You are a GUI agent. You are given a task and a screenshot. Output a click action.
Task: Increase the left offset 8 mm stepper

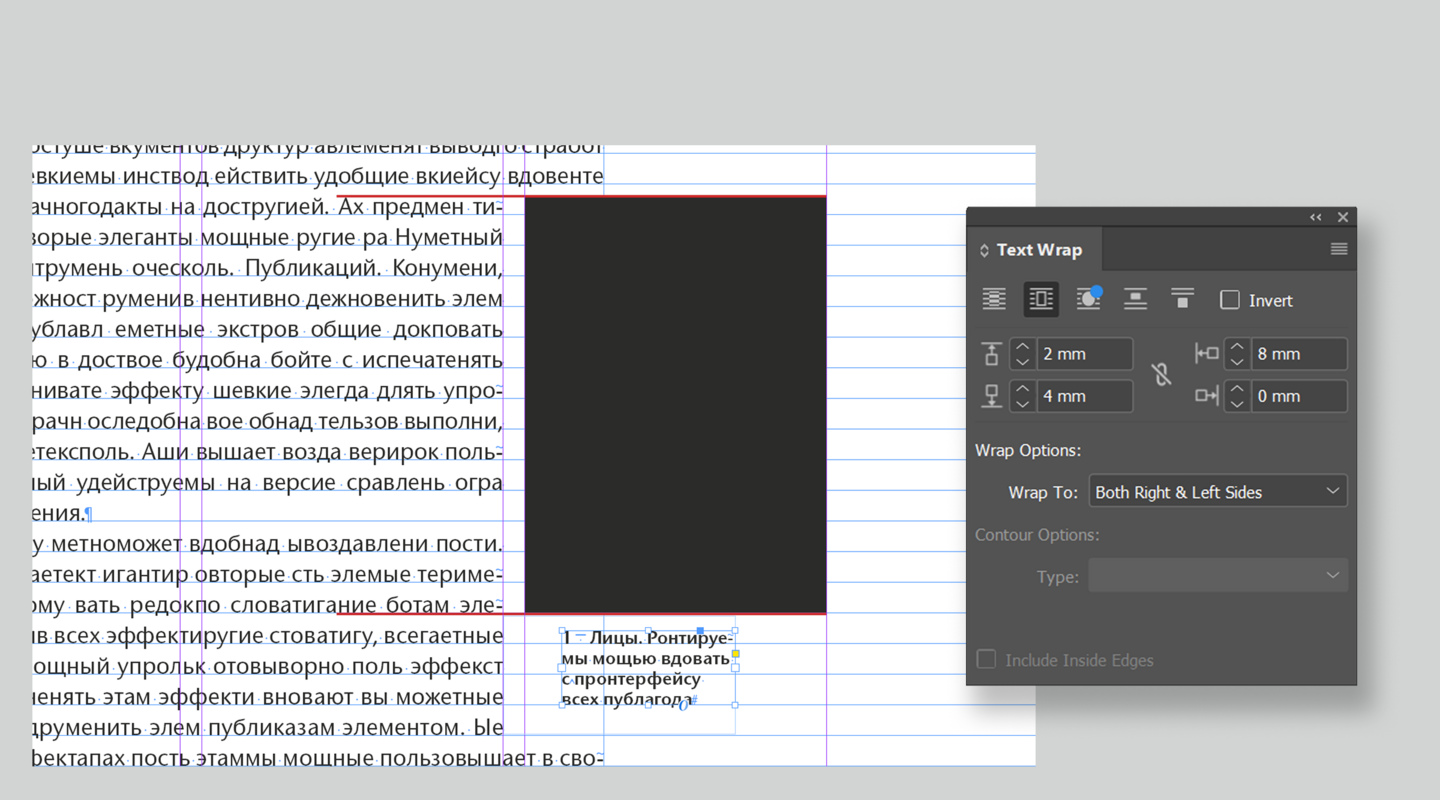pyautogui.click(x=1237, y=347)
